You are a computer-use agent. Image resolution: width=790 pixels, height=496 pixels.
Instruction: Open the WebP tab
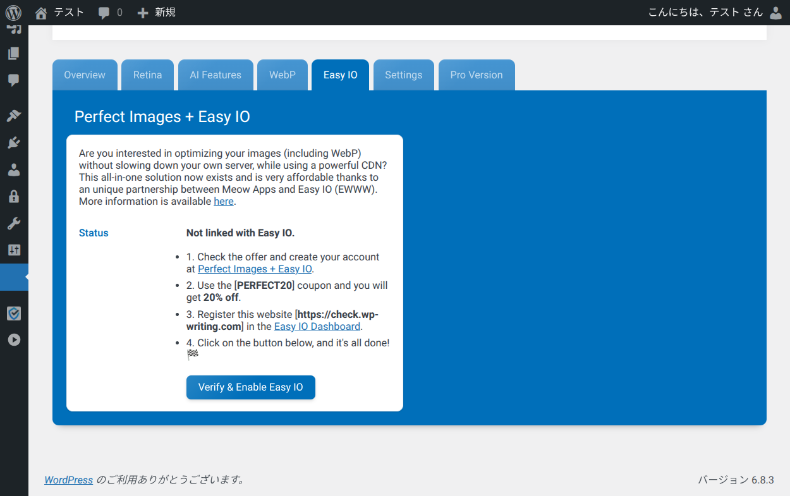[x=282, y=75]
